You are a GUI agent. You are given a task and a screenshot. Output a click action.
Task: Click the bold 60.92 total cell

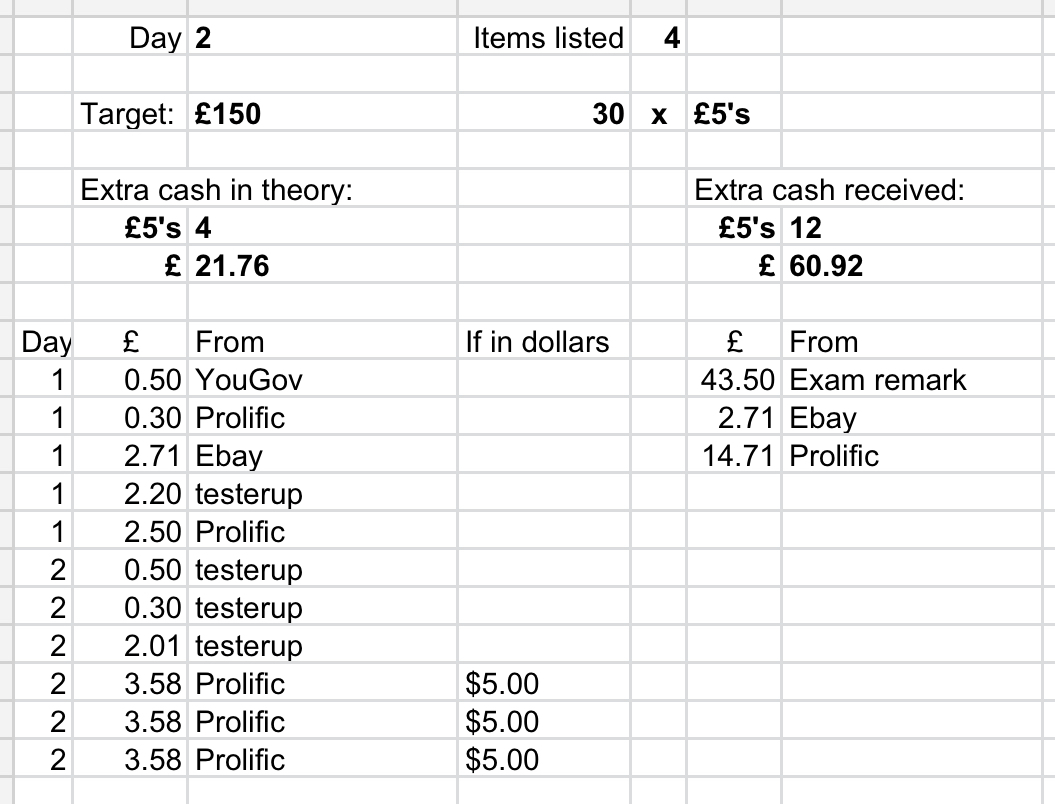pos(827,266)
